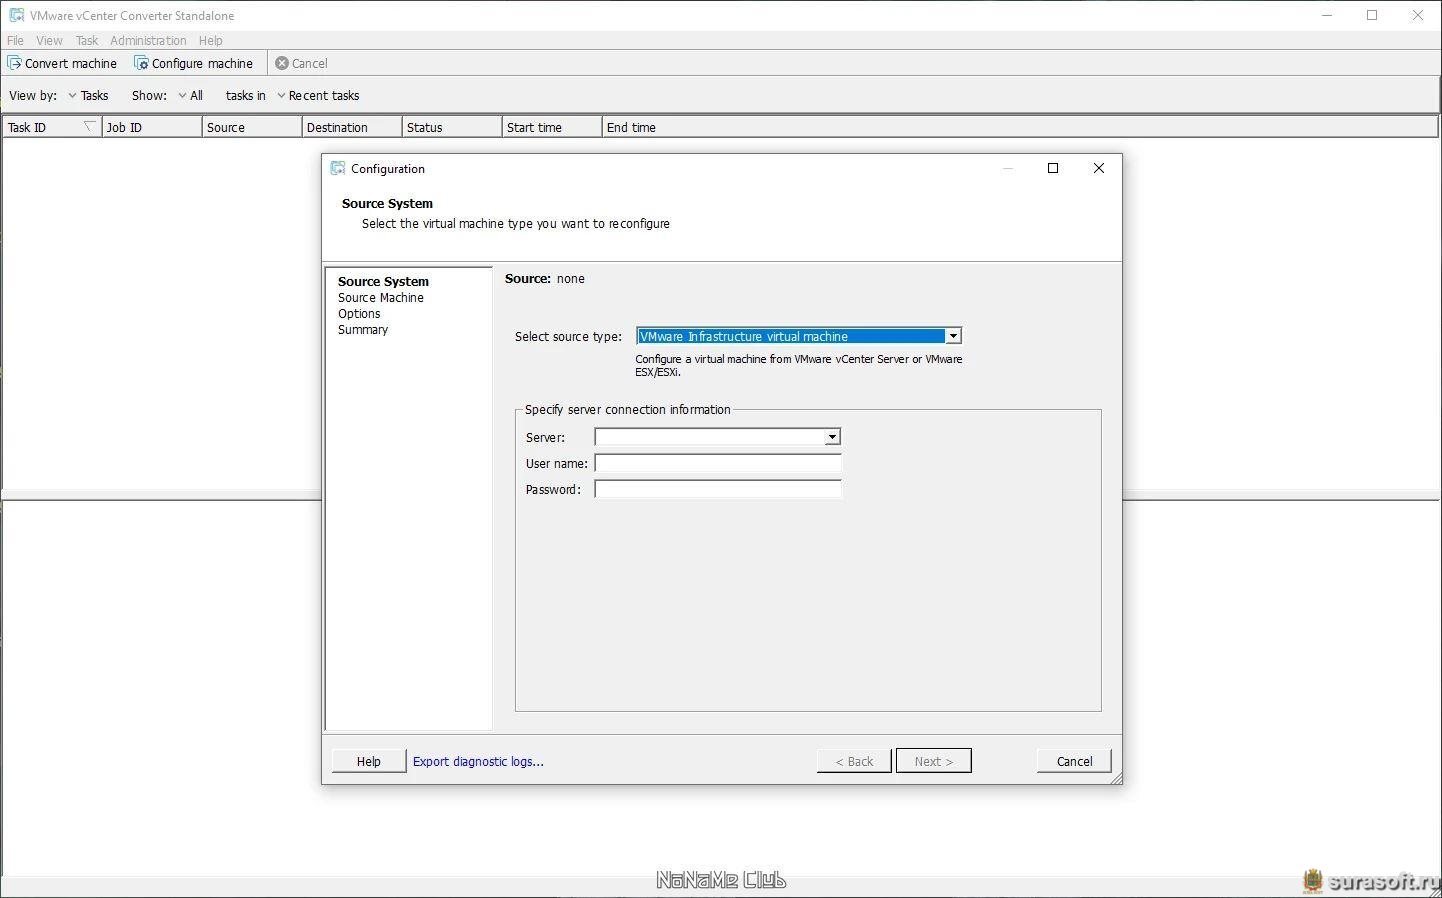Click the Next button

934,761
